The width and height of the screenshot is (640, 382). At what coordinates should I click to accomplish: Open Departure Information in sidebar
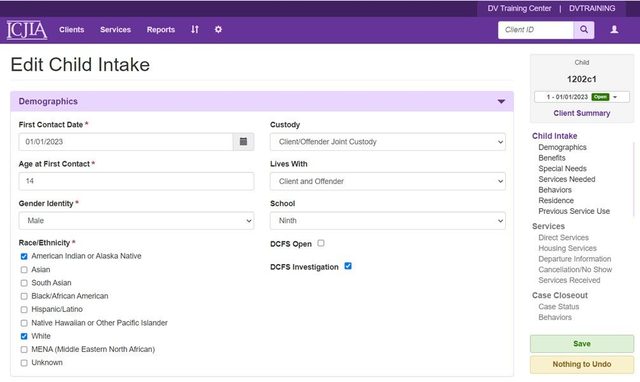pyautogui.click(x=575, y=259)
